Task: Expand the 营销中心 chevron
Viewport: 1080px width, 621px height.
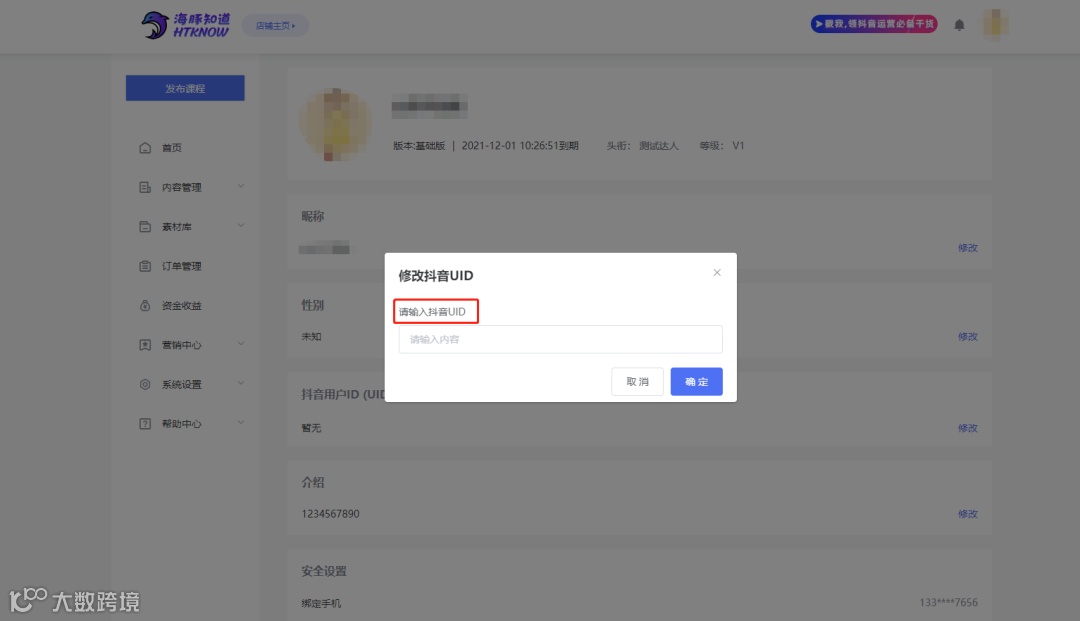Action: pyautogui.click(x=240, y=344)
